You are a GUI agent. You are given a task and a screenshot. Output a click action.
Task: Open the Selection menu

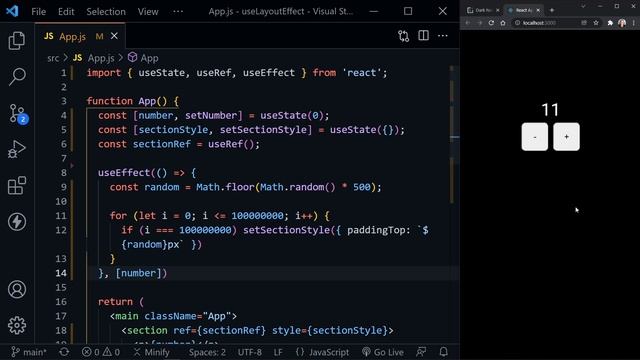point(106,11)
